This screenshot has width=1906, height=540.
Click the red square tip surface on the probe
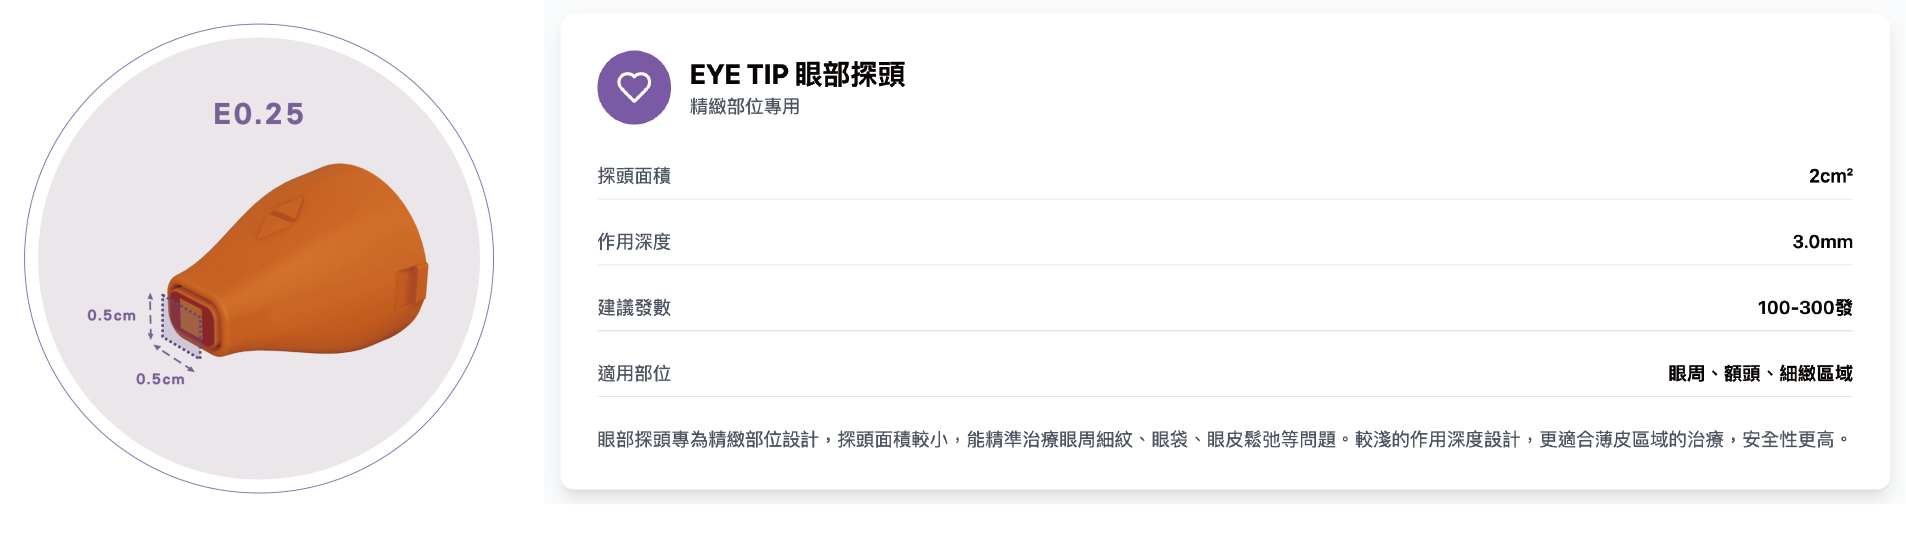point(187,320)
